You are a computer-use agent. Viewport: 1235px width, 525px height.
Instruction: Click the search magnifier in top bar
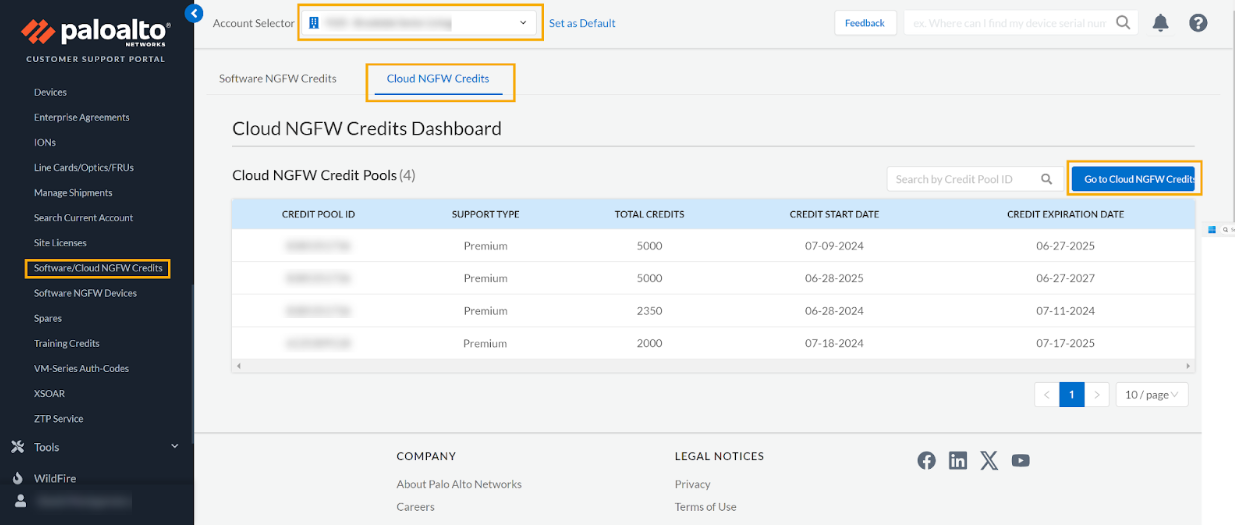[x=1124, y=22]
